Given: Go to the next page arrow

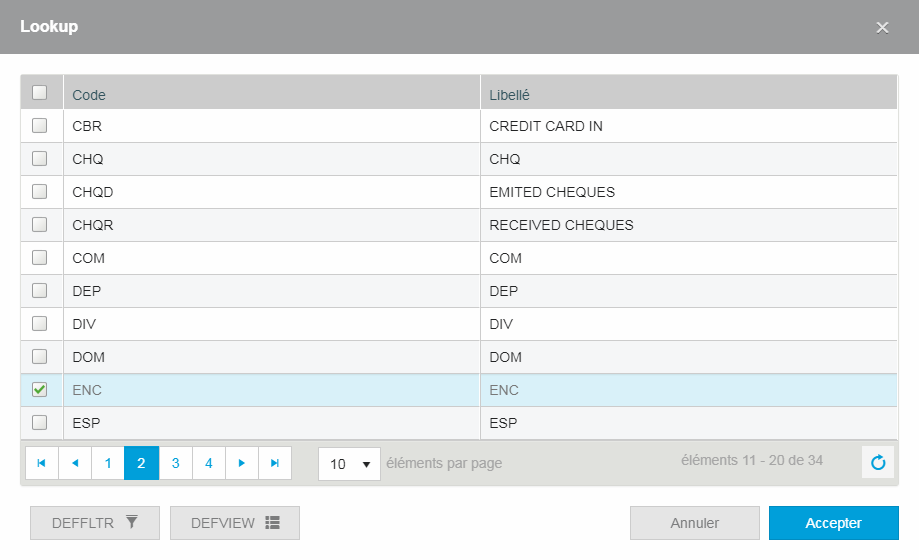Looking at the screenshot, I should [x=241, y=463].
